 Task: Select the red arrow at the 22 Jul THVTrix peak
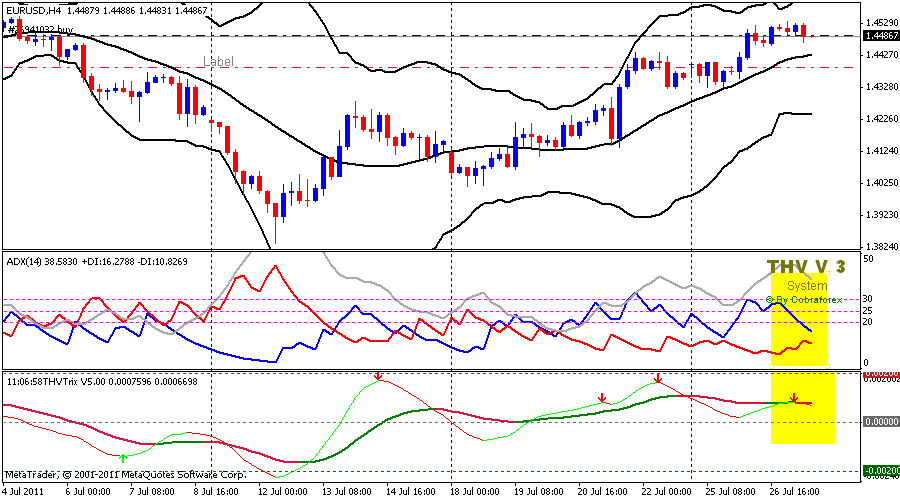(x=658, y=378)
